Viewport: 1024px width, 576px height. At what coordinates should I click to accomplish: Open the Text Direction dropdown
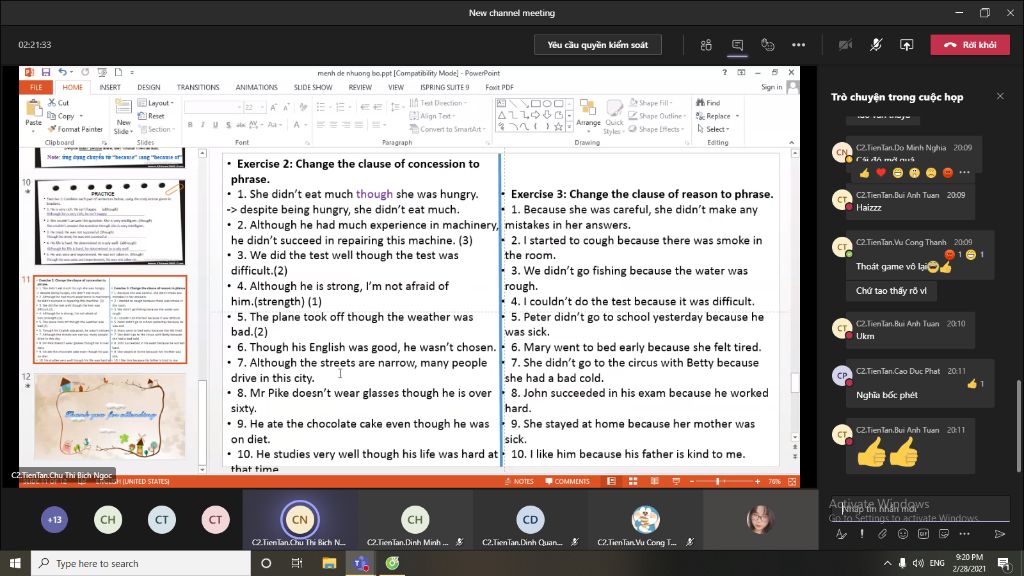click(438, 103)
